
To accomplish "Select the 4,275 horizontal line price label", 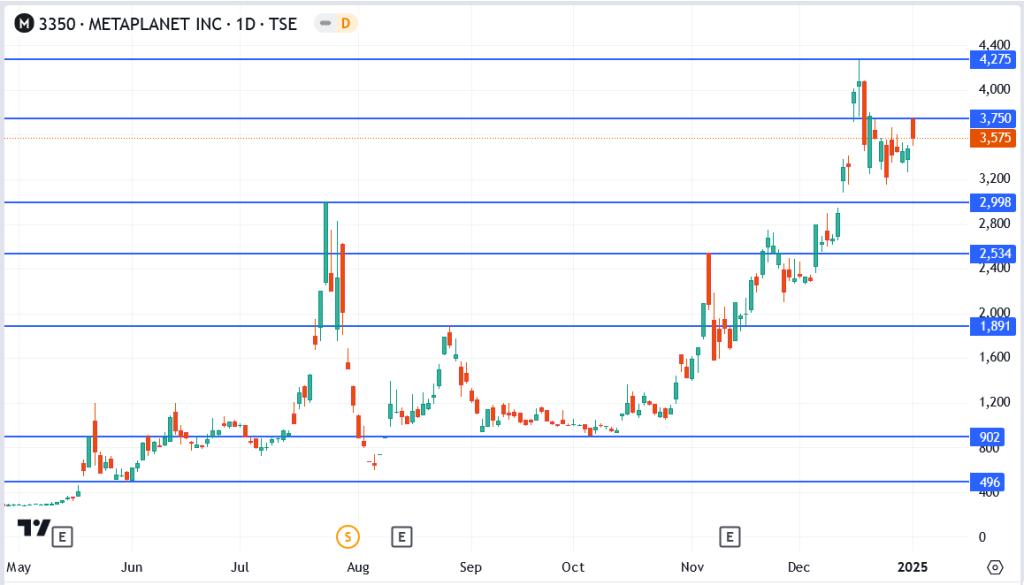I will point(991,60).
